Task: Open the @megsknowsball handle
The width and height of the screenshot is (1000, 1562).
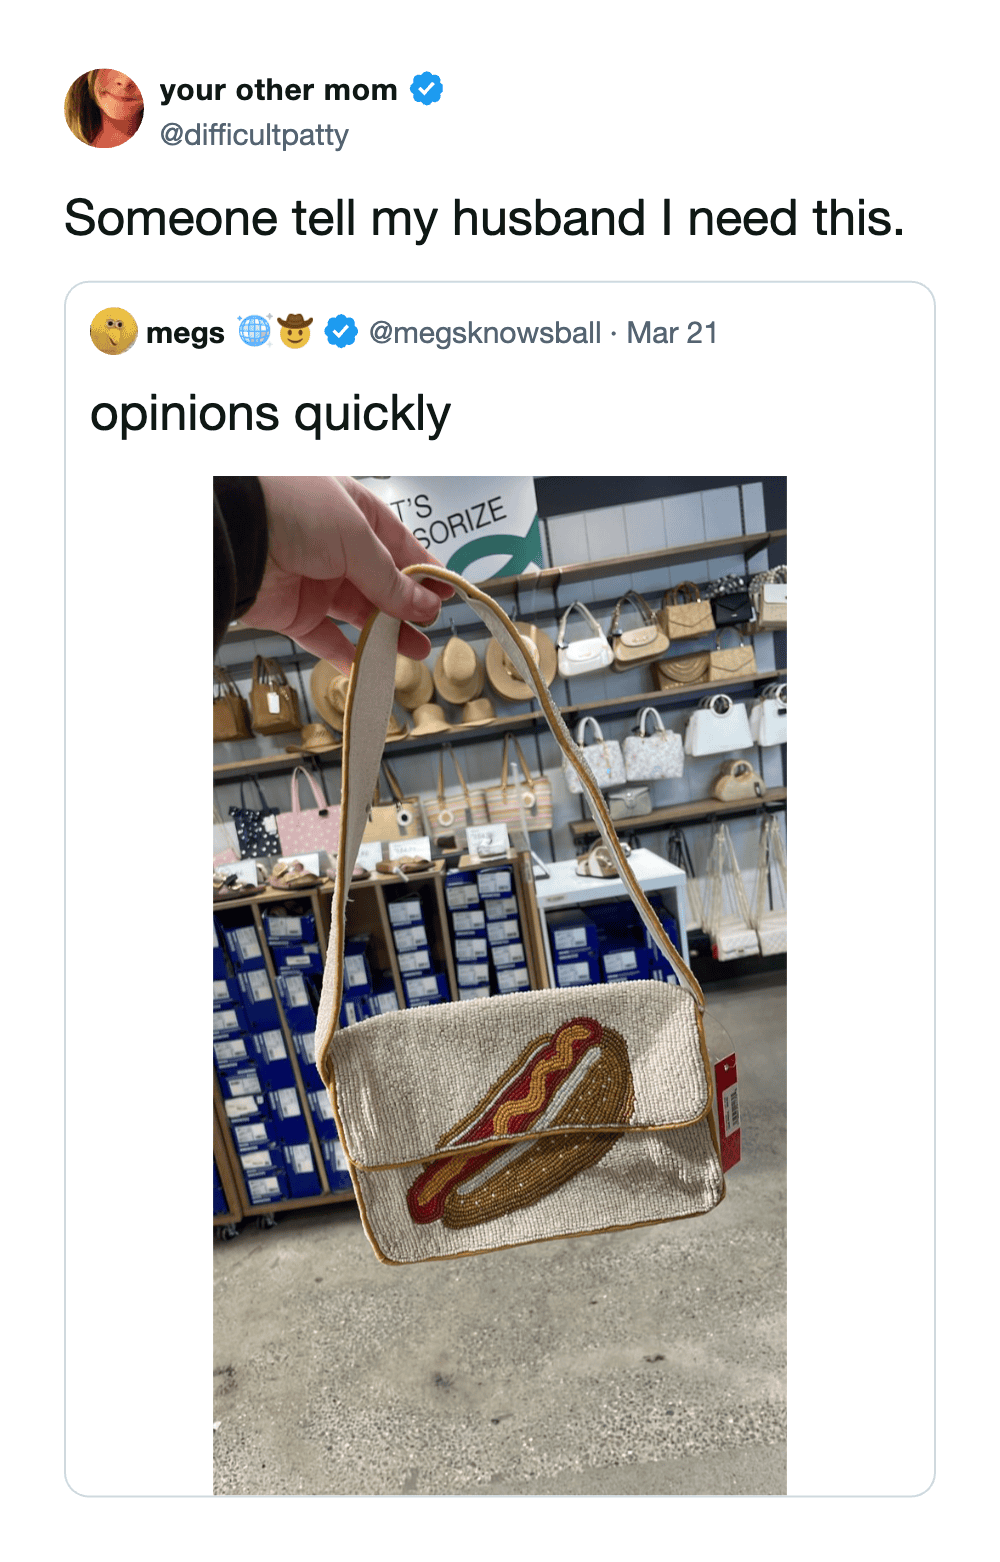Action: coord(485,333)
